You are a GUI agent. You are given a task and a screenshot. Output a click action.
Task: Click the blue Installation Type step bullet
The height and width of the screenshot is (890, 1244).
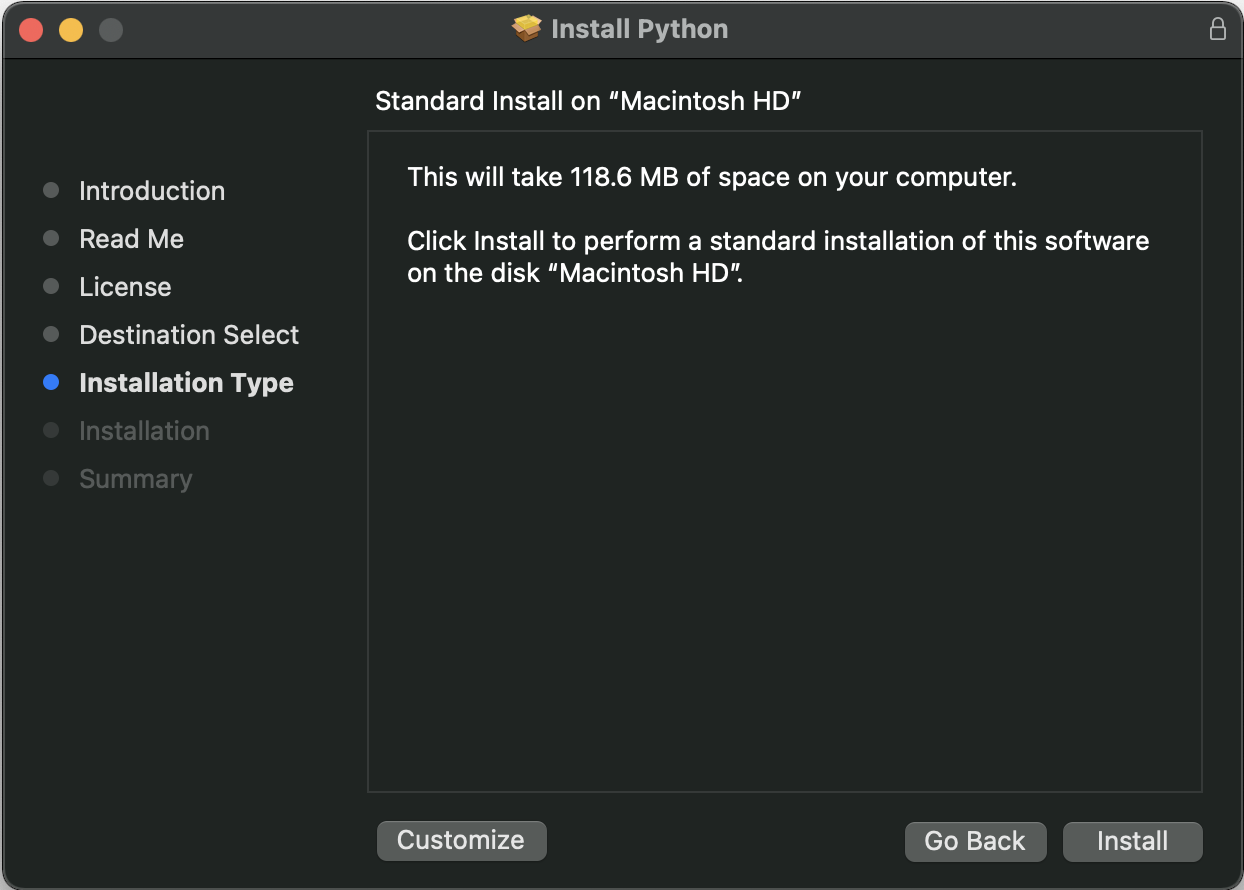(x=52, y=383)
